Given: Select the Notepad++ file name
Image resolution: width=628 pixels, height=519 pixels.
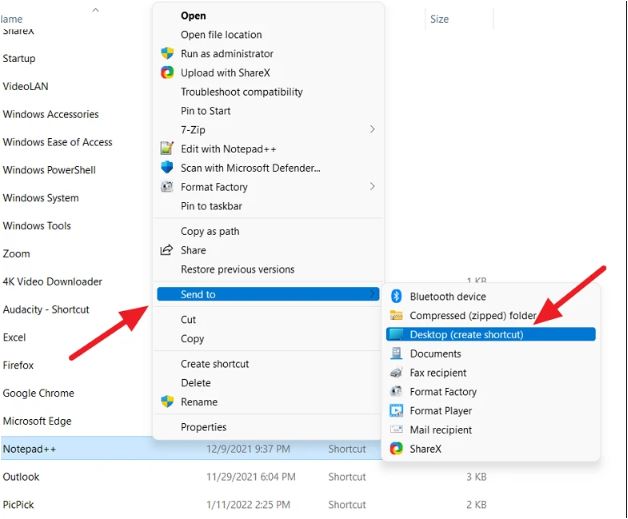Looking at the screenshot, I should 29,449.
